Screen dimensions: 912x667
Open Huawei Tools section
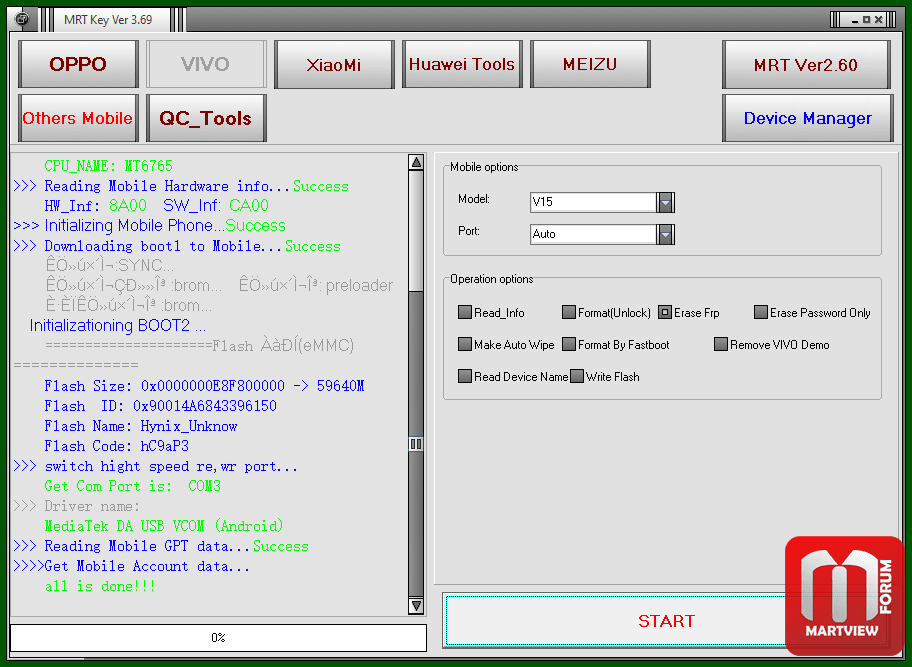coord(462,64)
